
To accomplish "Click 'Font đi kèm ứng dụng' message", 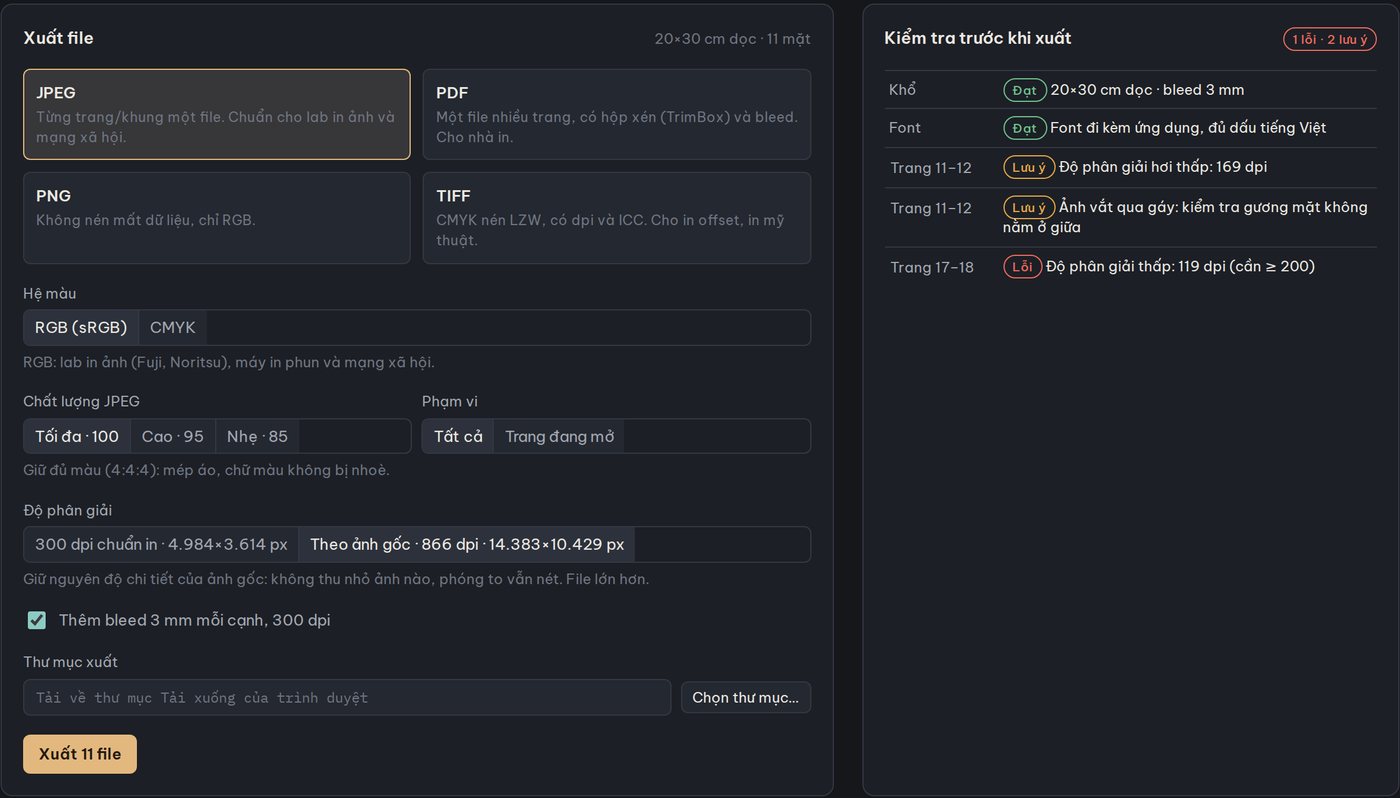I will coord(1188,128).
